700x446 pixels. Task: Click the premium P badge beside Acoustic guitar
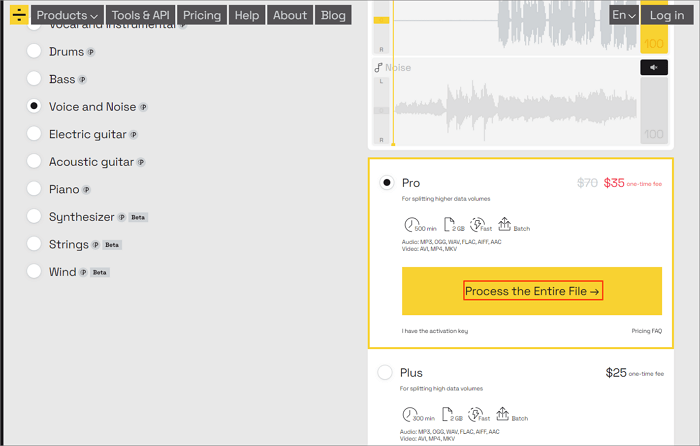point(141,163)
